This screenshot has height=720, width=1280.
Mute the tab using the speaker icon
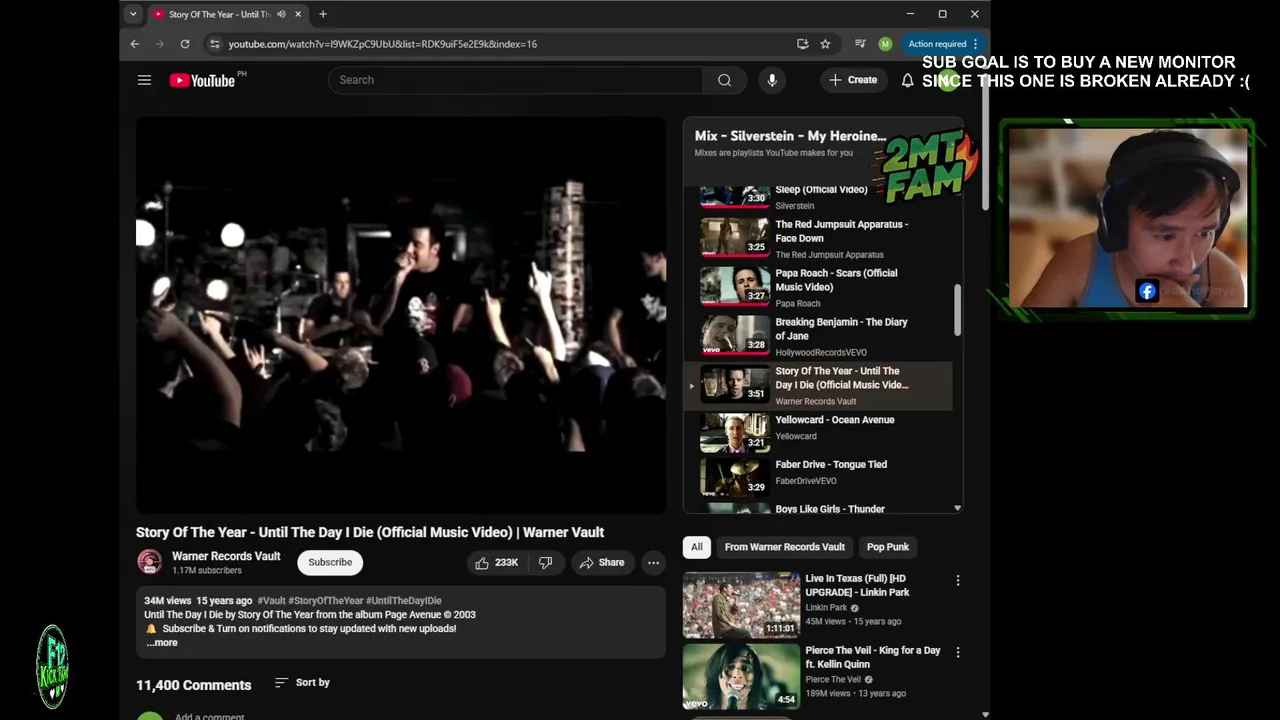(281, 14)
